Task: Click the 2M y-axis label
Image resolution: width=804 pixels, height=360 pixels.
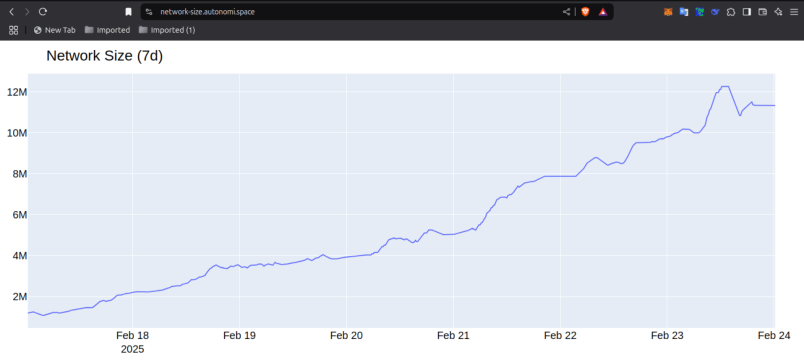Action: [19, 297]
